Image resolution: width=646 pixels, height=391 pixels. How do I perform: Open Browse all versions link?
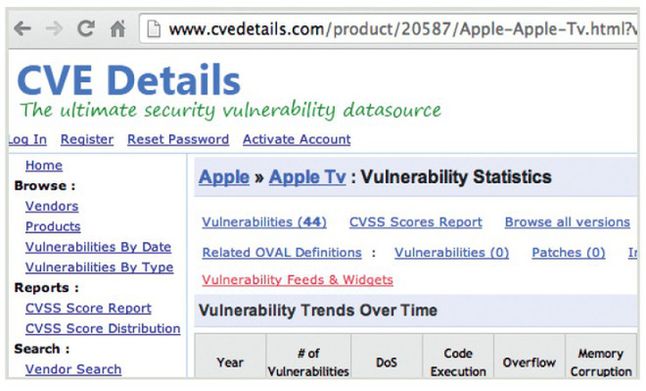[567, 222]
